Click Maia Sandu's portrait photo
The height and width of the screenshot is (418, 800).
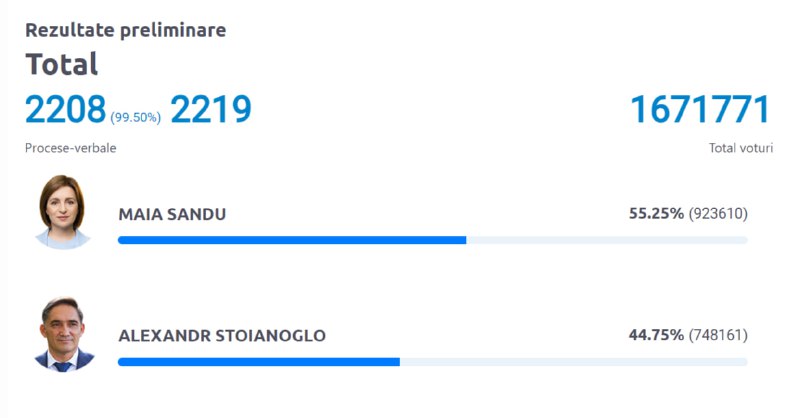click(63, 212)
